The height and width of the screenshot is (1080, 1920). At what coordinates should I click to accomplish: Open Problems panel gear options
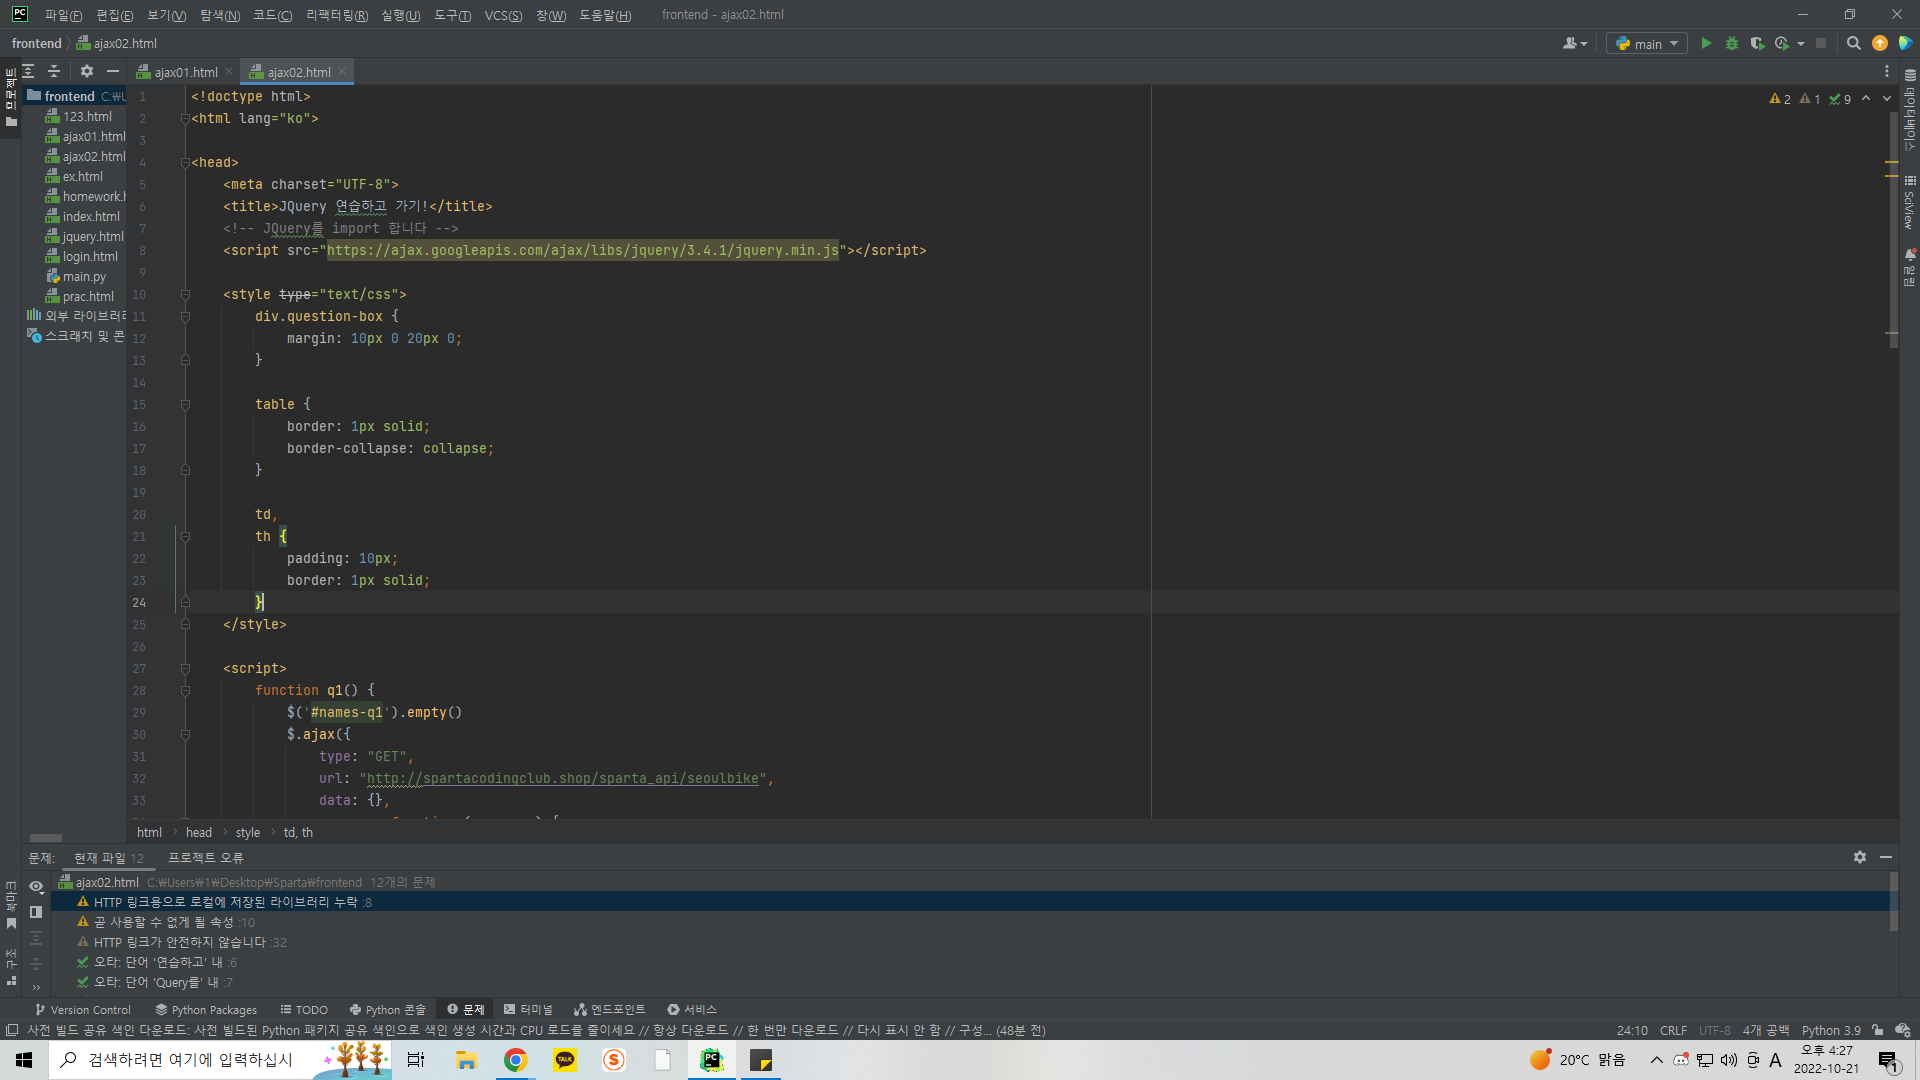pos(1860,857)
